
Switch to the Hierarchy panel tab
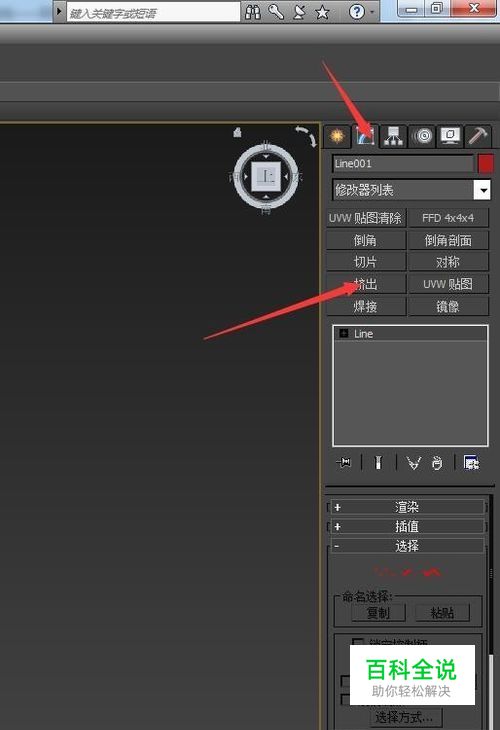click(x=393, y=136)
